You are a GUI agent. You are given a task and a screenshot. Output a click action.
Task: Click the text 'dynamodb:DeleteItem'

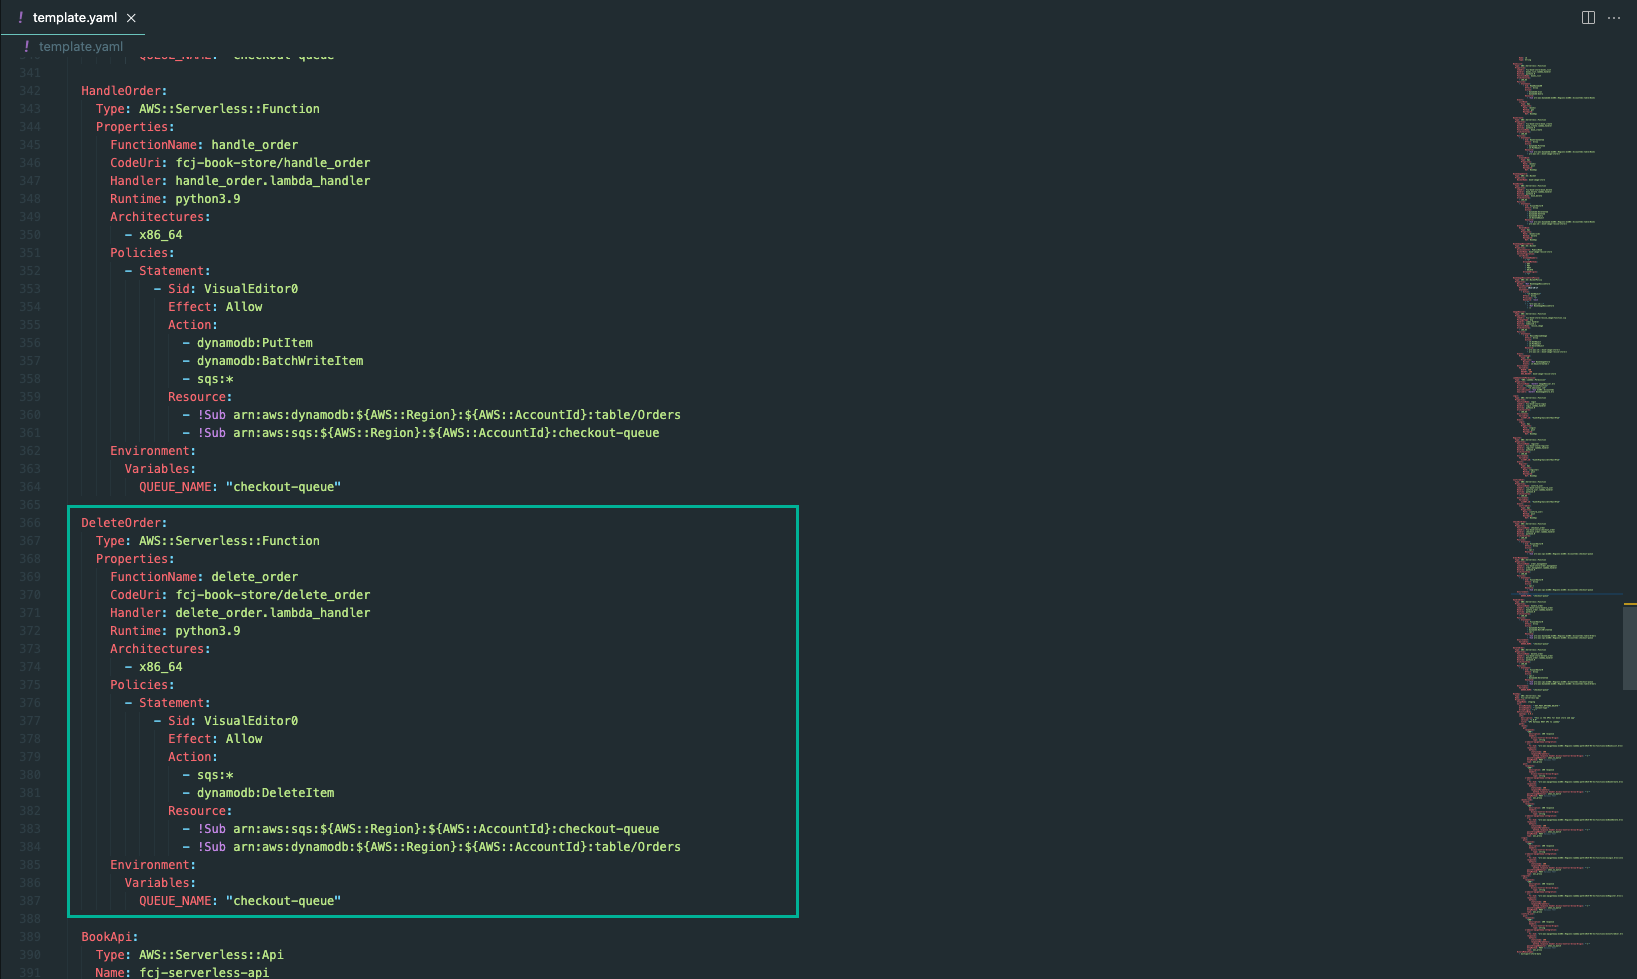(x=266, y=793)
